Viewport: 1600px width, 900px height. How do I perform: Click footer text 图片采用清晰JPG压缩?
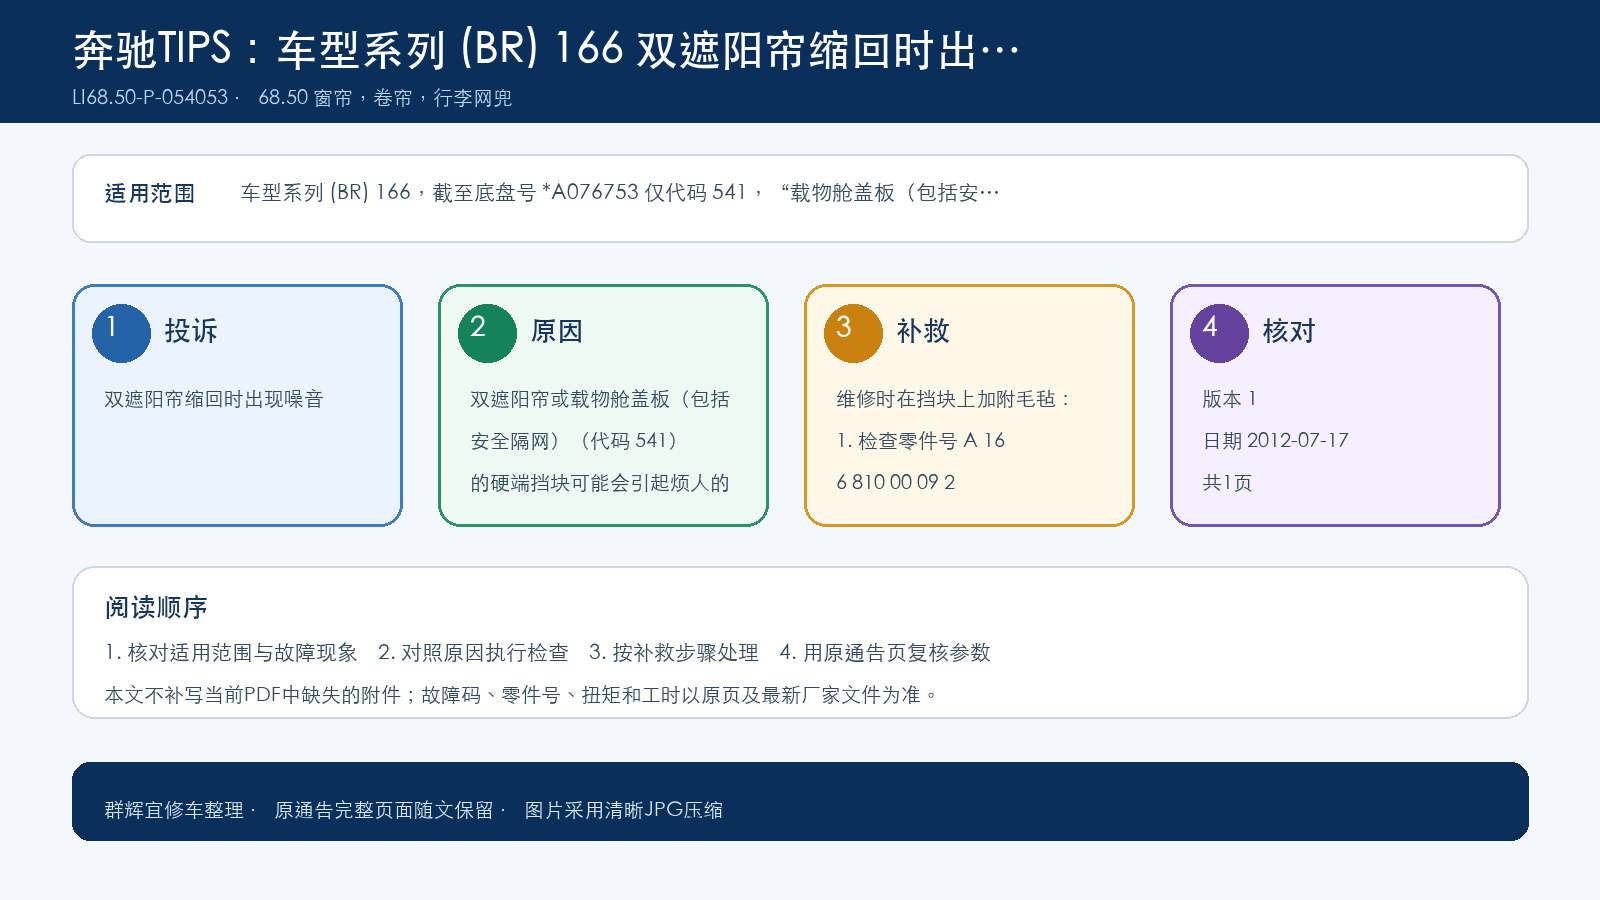tap(624, 810)
